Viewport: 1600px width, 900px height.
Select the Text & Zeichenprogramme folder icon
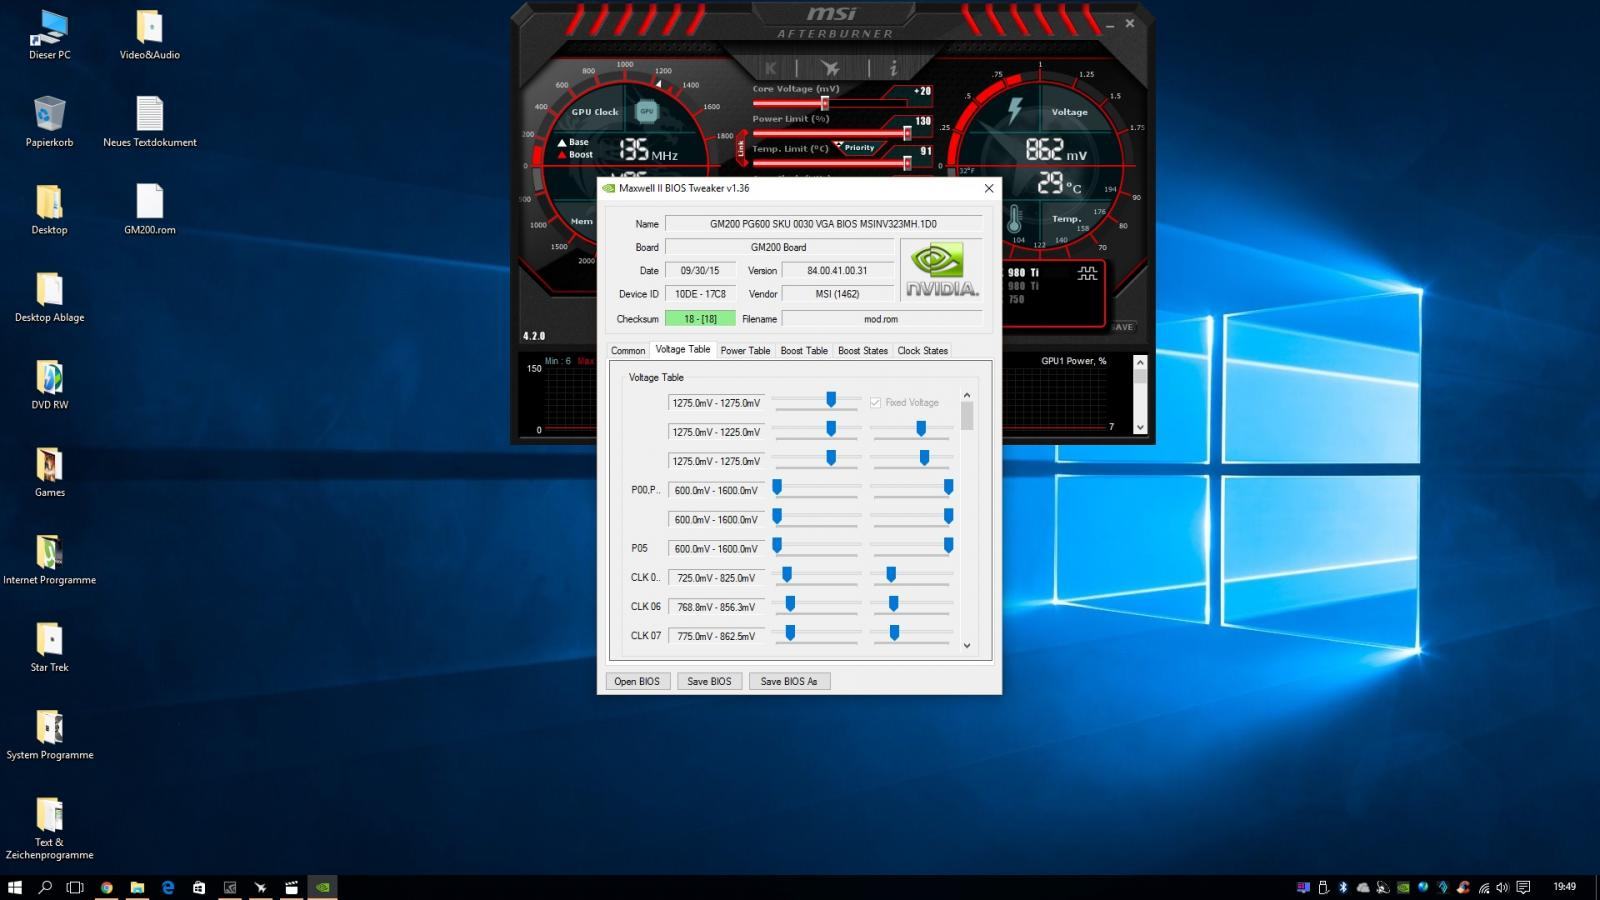point(49,828)
